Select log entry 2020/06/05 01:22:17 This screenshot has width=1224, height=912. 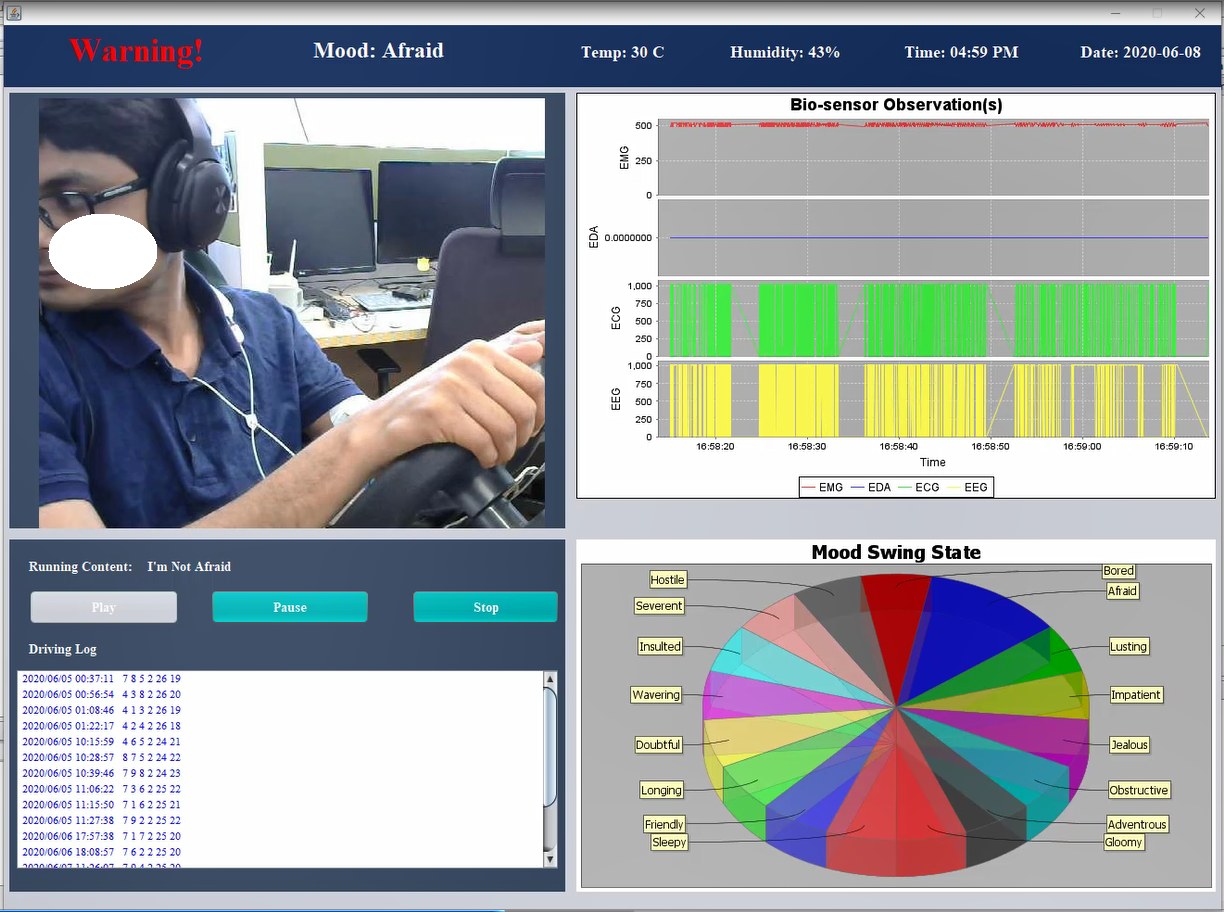[x=101, y=726]
